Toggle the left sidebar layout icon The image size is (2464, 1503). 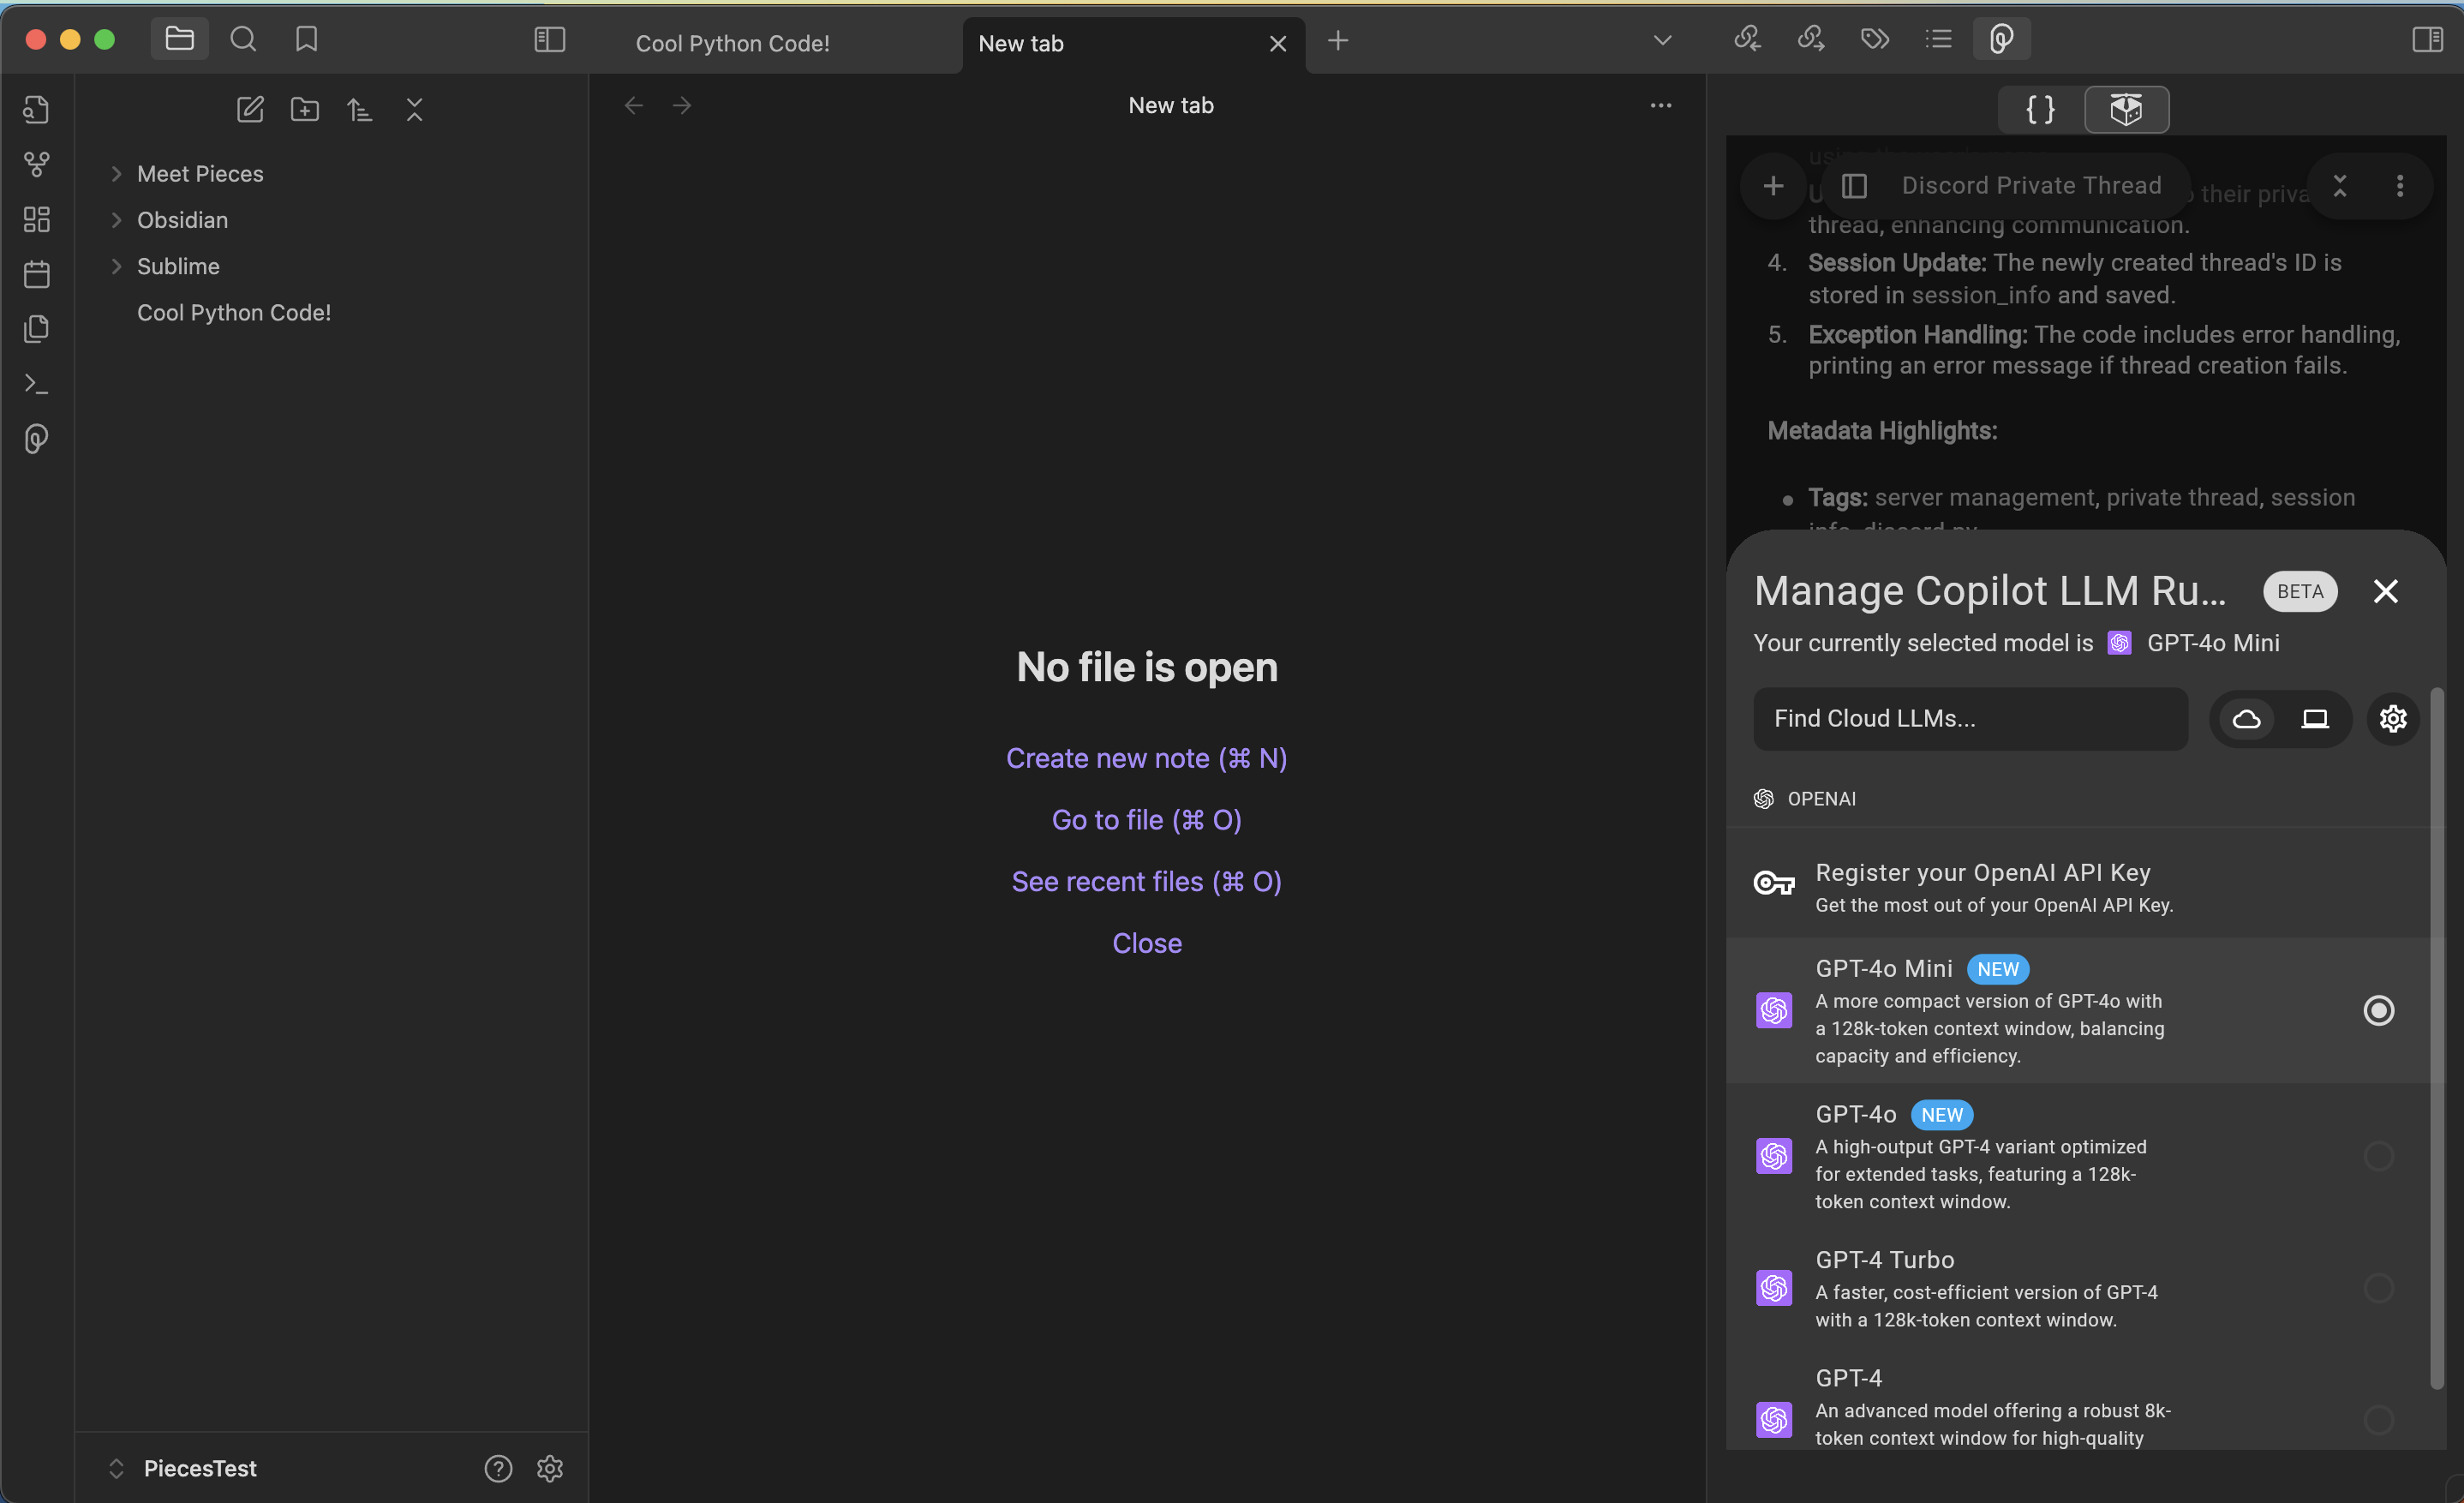point(550,39)
